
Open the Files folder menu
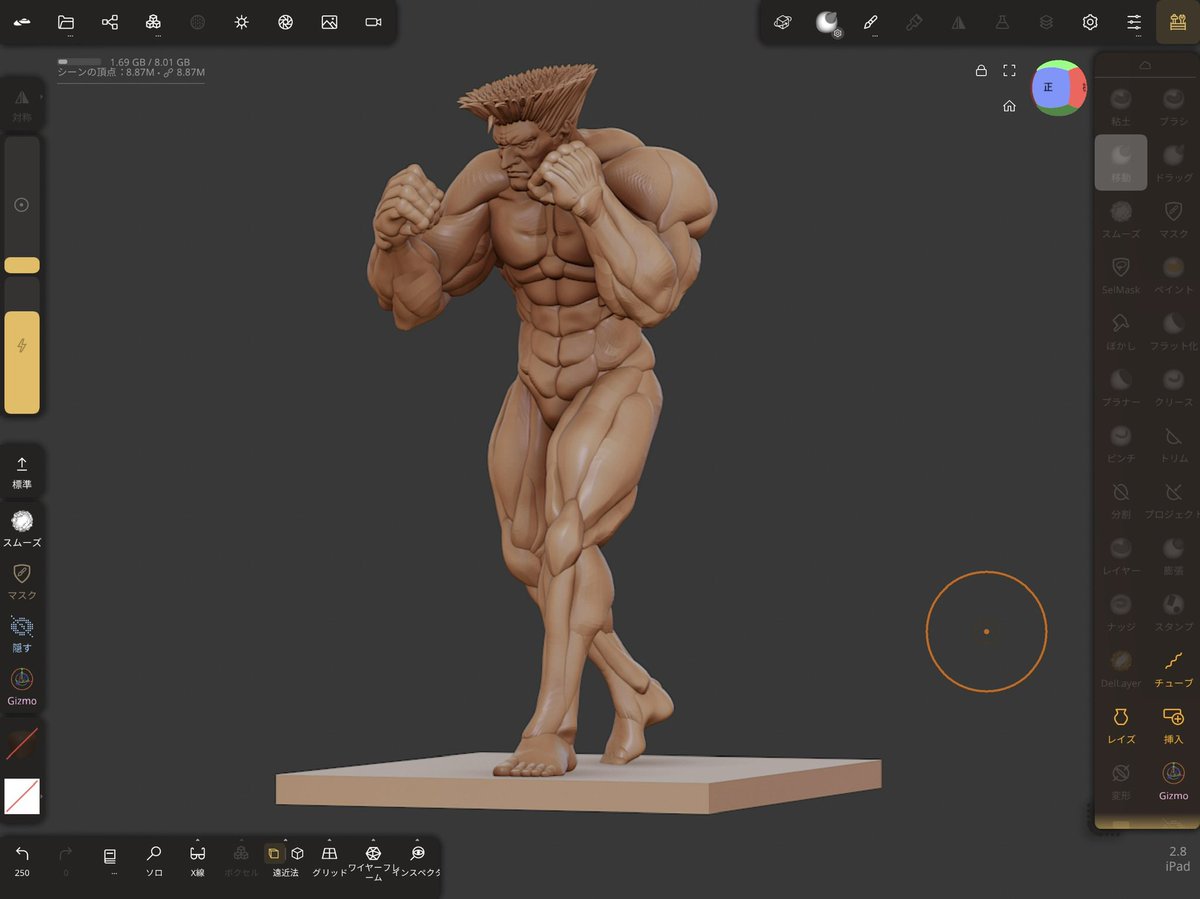66,22
